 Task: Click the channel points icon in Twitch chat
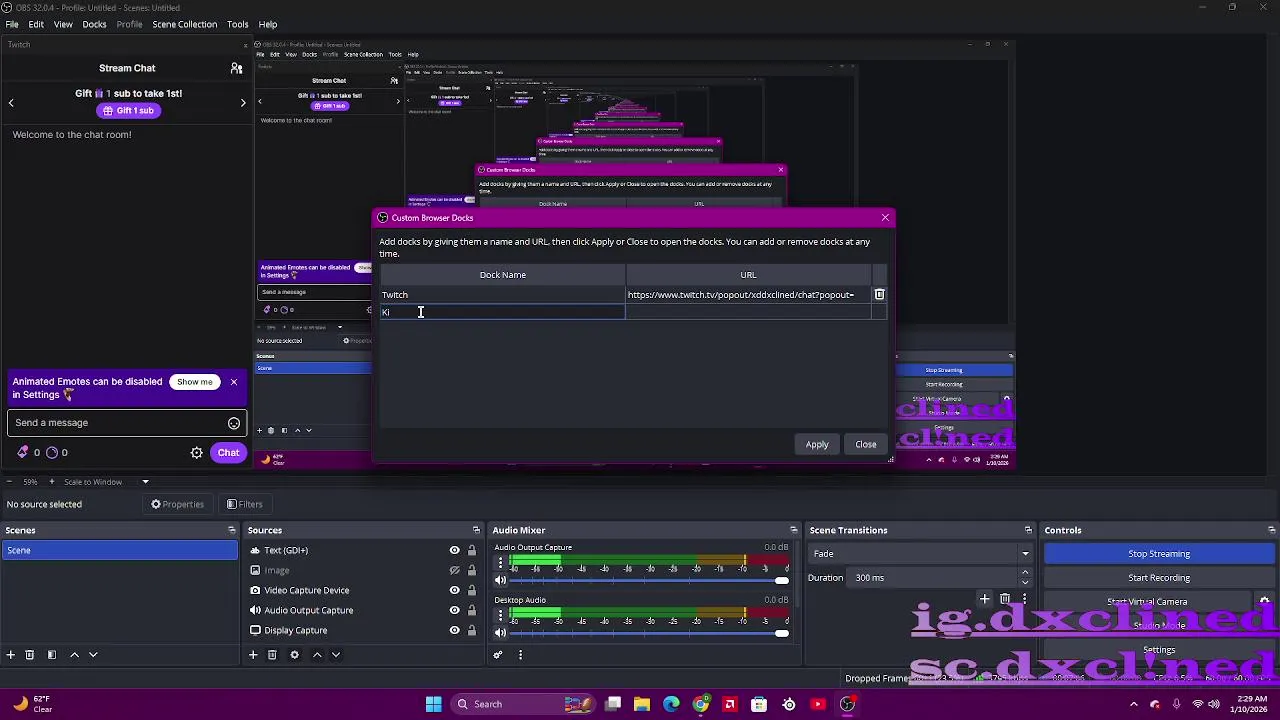click(52, 452)
